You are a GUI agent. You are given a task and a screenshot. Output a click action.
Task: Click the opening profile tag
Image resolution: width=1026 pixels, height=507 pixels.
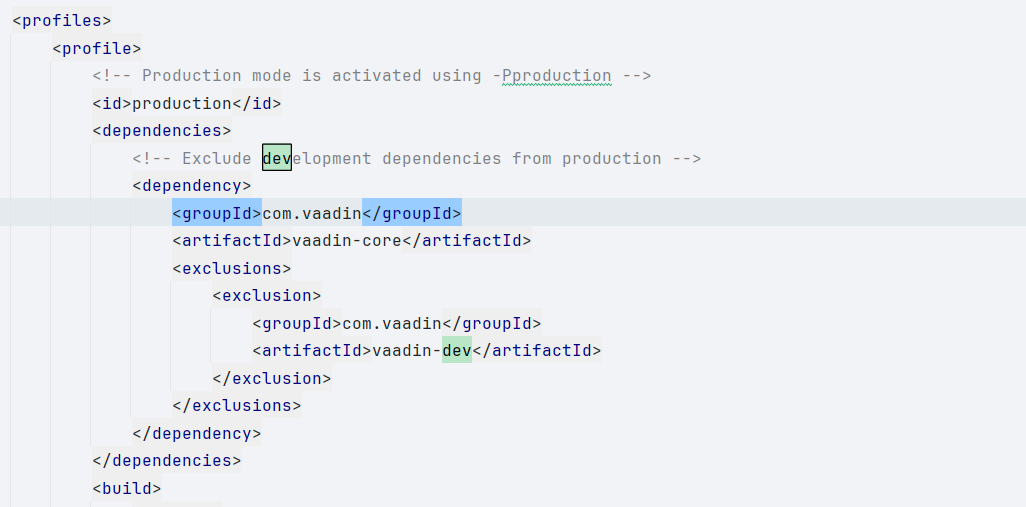click(96, 48)
